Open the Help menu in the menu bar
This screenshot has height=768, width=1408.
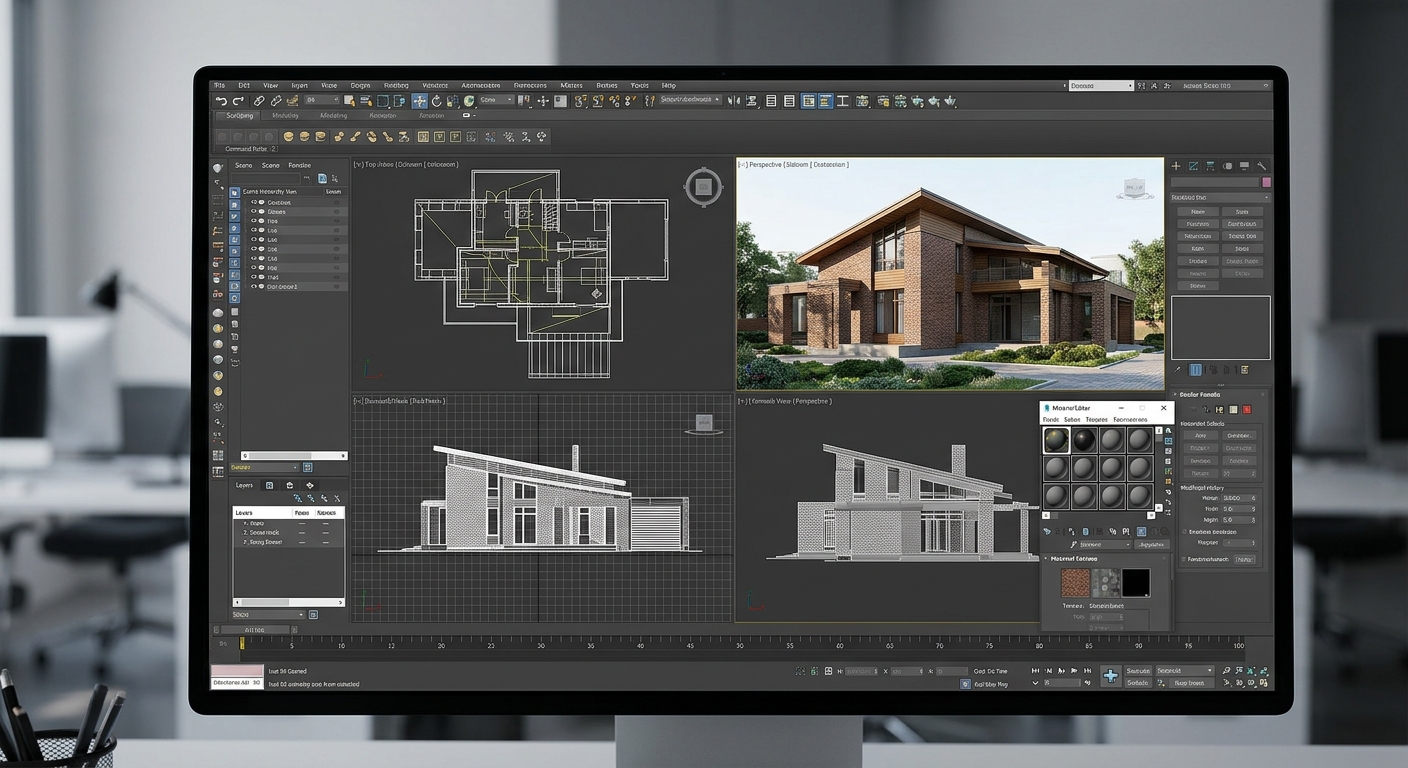click(668, 86)
